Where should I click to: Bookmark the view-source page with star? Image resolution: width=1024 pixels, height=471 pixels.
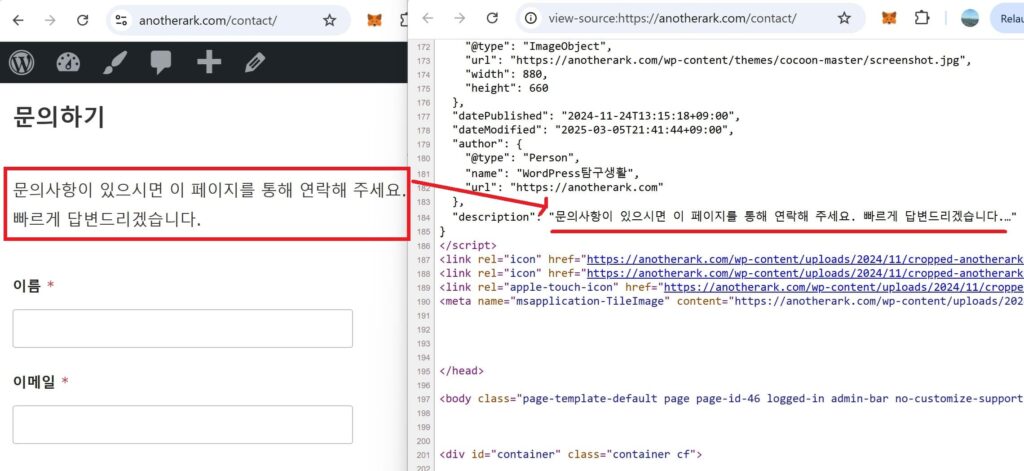pos(844,18)
